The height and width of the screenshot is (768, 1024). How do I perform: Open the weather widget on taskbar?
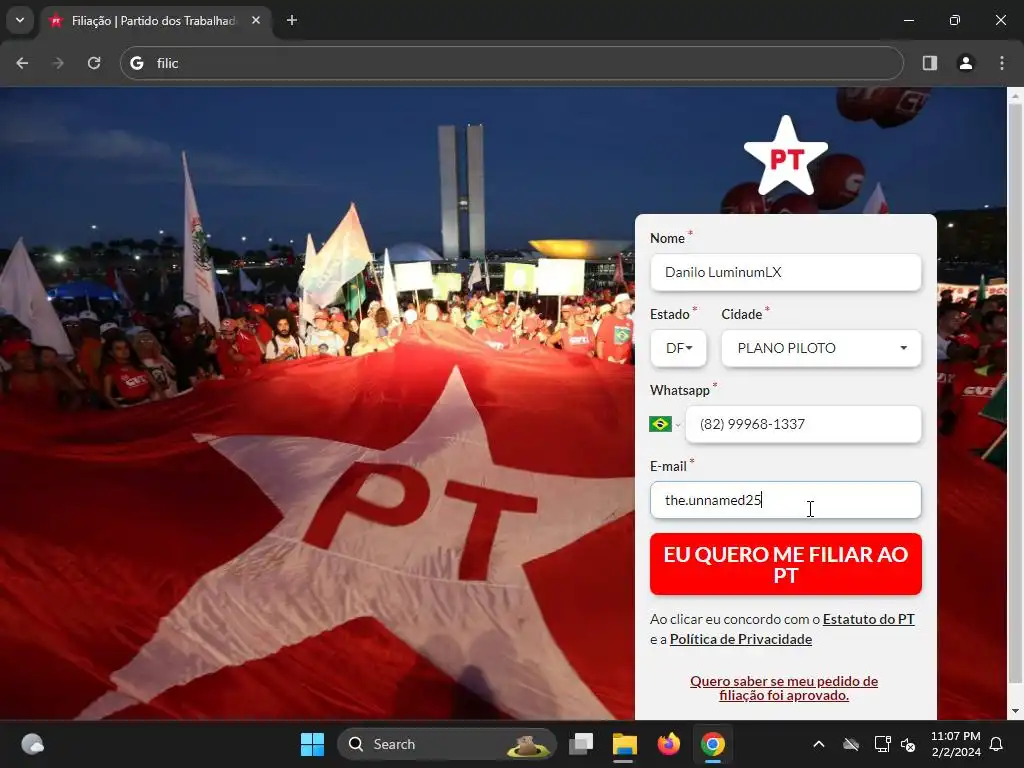(x=32, y=744)
